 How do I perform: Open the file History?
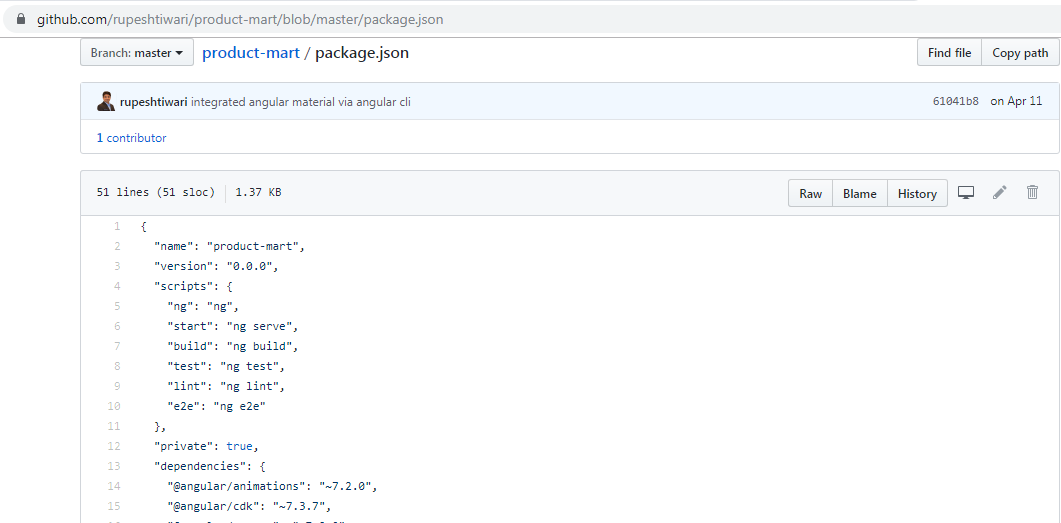click(x=917, y=194)
